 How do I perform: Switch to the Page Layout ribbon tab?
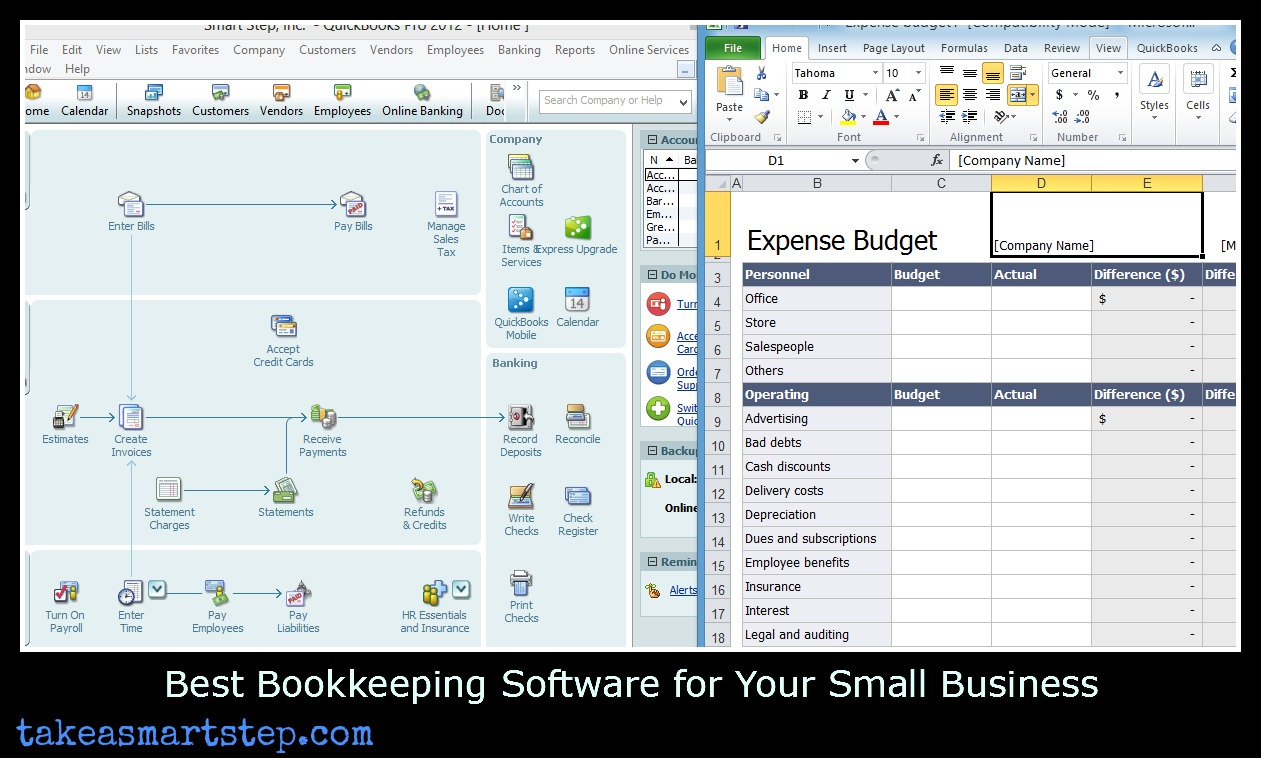click(893, 48)
